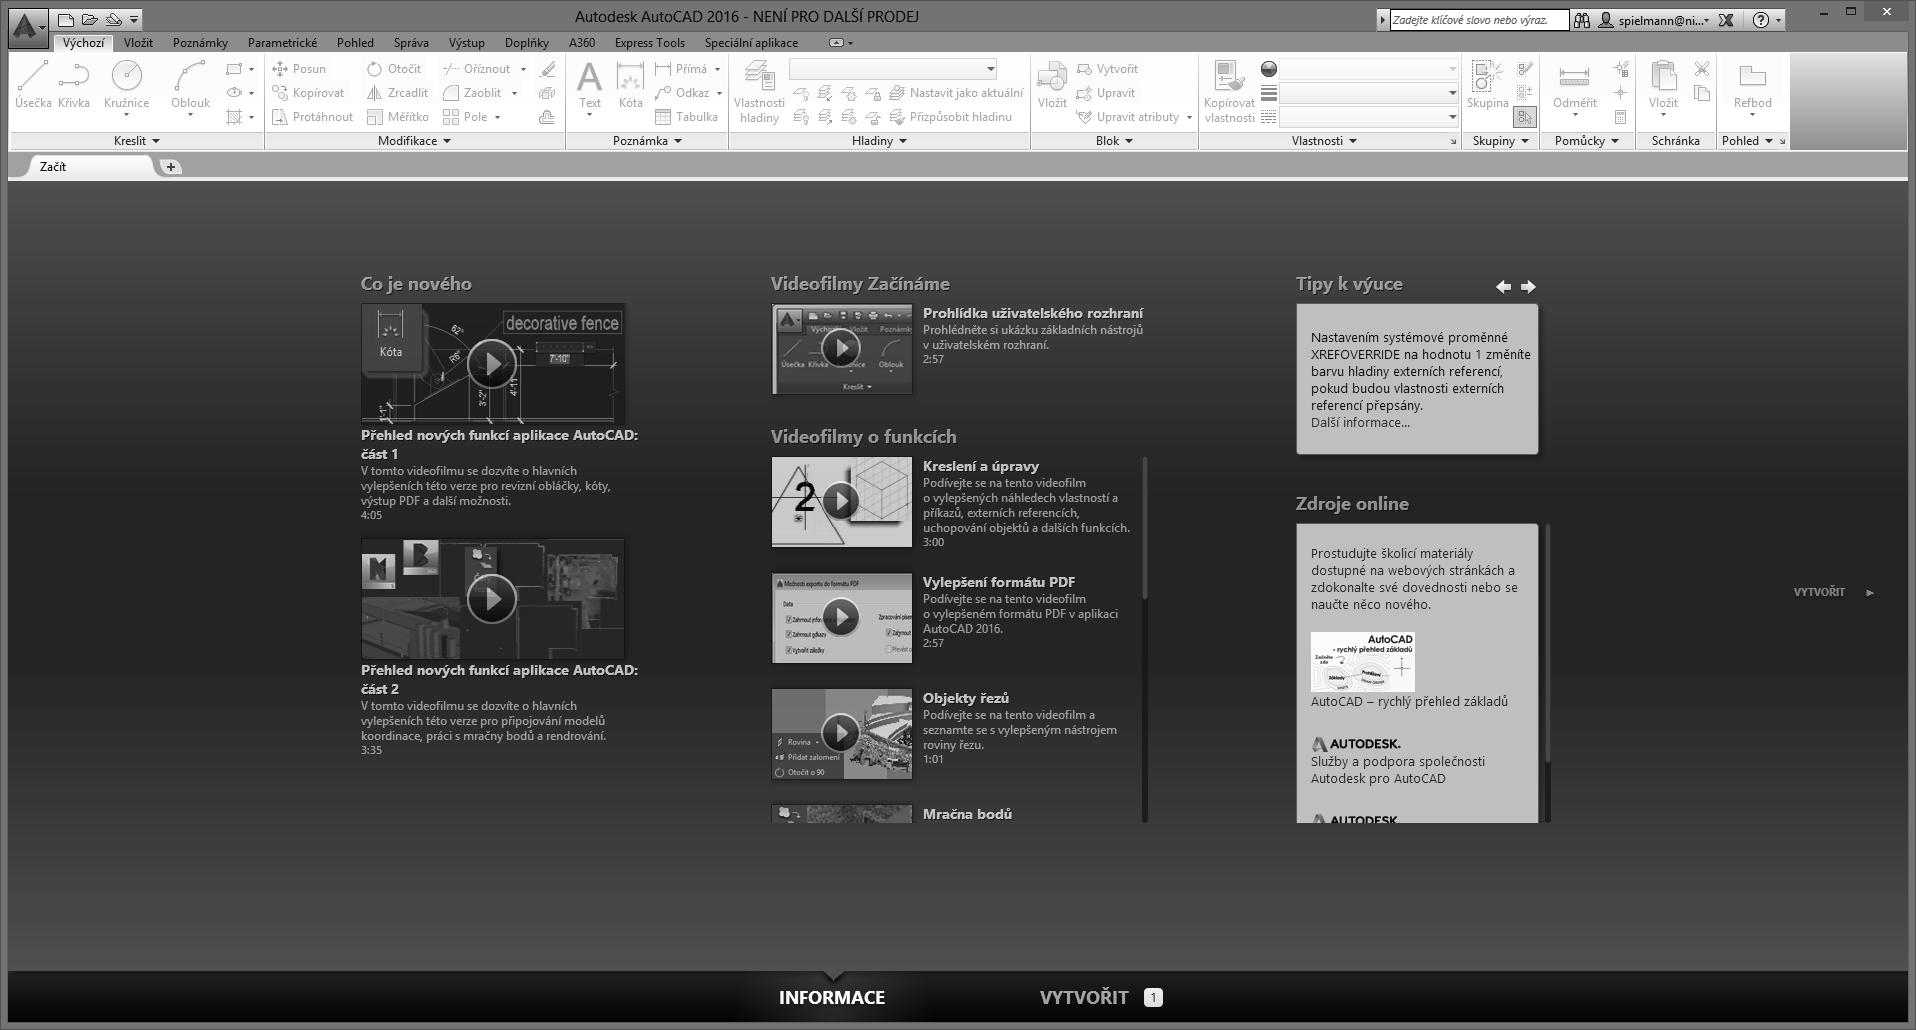Viewport: 1916px width, 1030px height.
Task: Open AutoCAD – rychlý přehled základů link
Action: [1409, 702]
